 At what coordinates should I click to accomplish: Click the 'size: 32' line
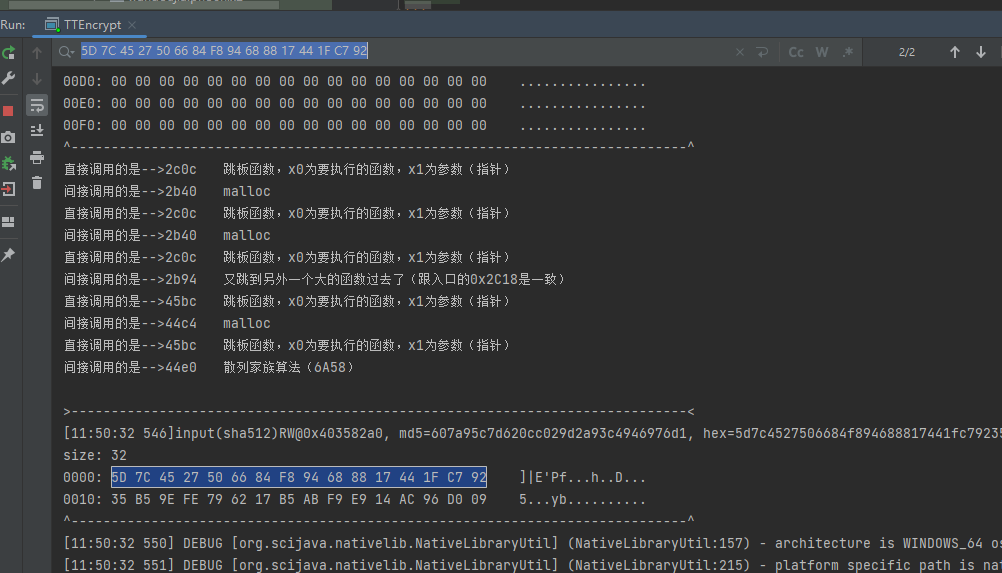point(95,455)
